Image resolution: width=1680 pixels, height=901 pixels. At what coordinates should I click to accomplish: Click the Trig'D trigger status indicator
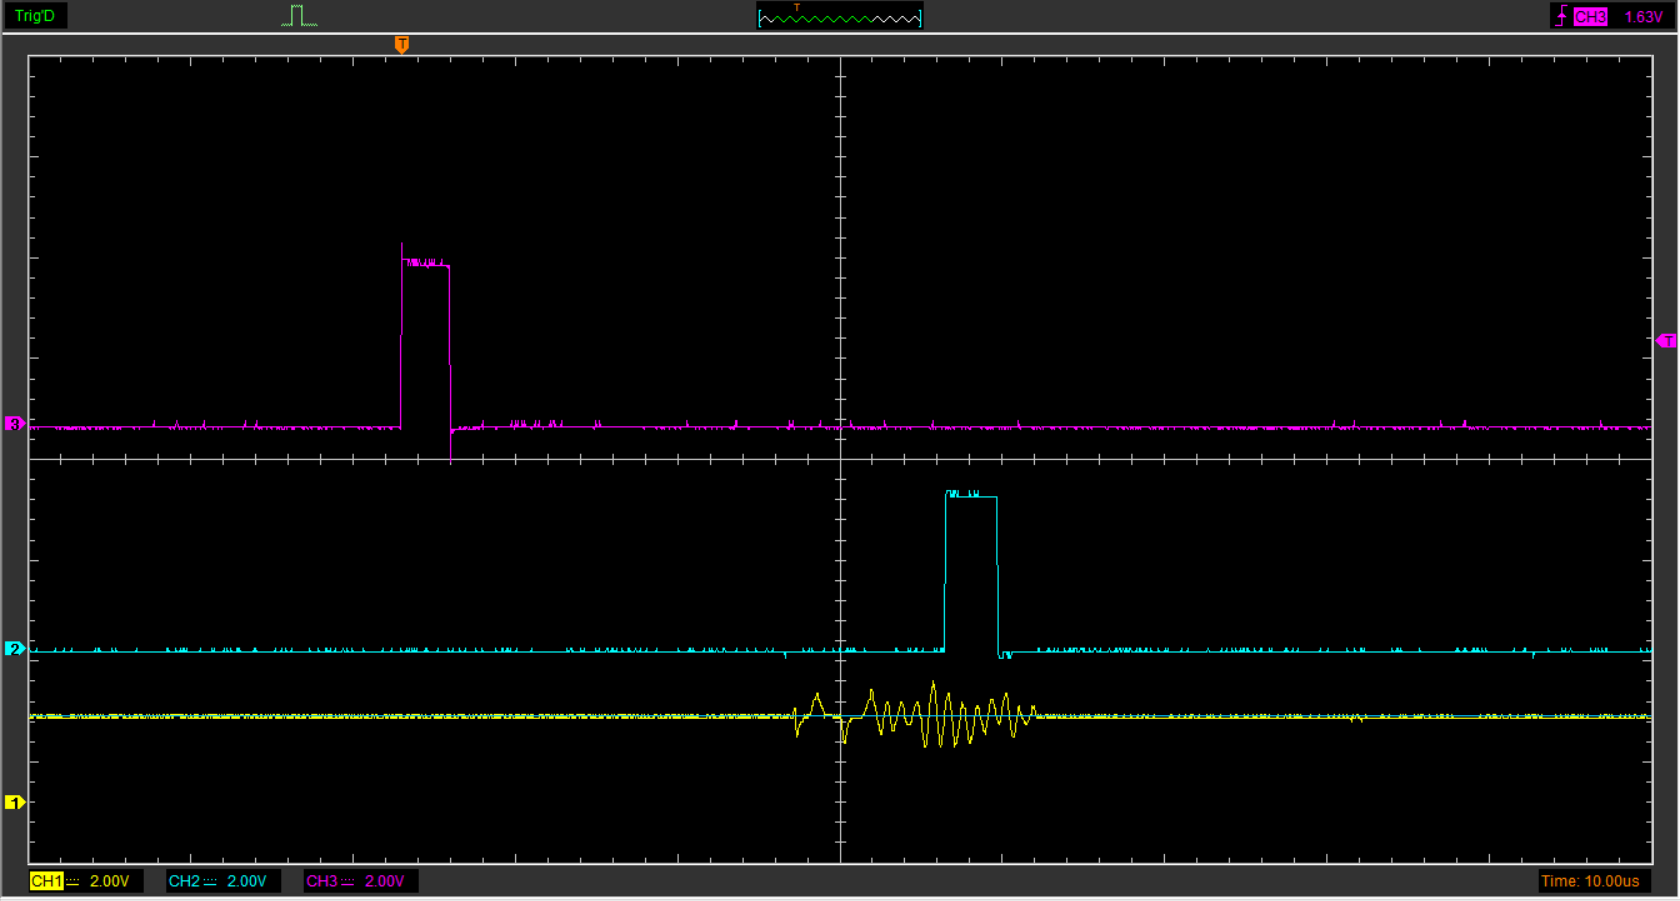tap(35, 16)
